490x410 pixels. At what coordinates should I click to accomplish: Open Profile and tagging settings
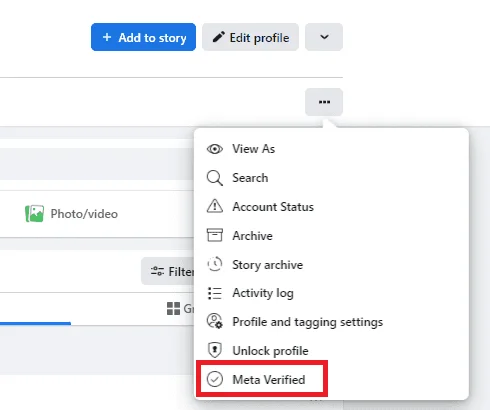[x=331, y=322]
